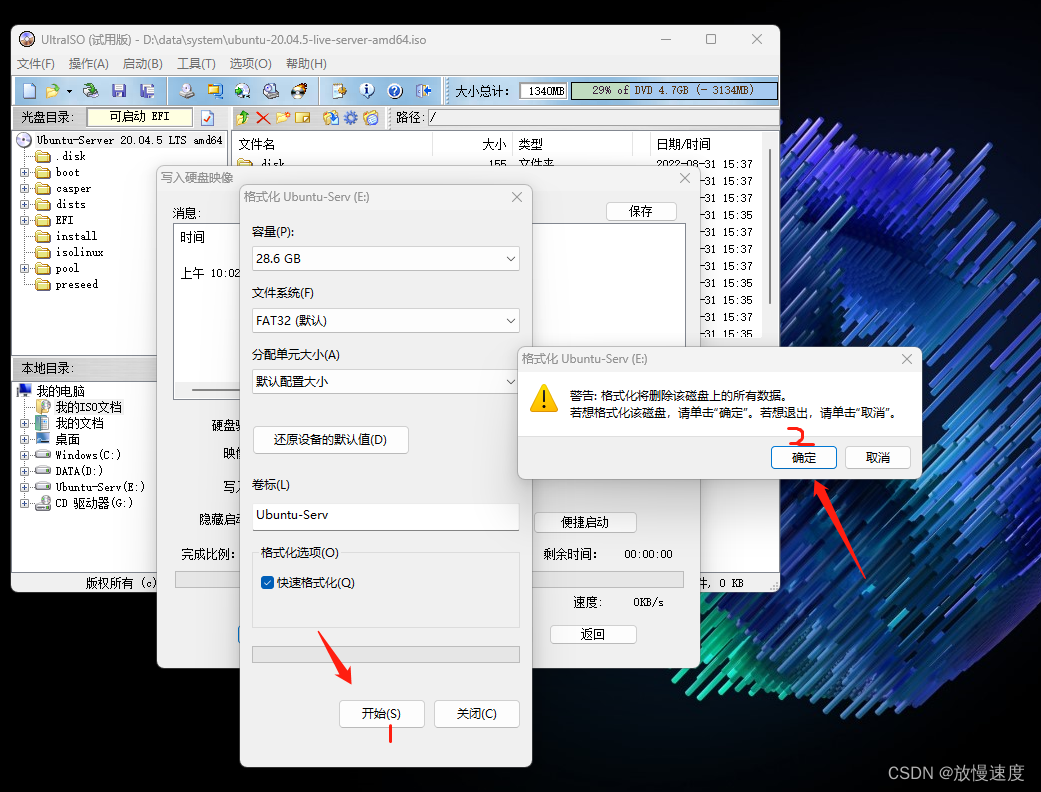Expand the DATA(D:) drive node

(25, 471)
